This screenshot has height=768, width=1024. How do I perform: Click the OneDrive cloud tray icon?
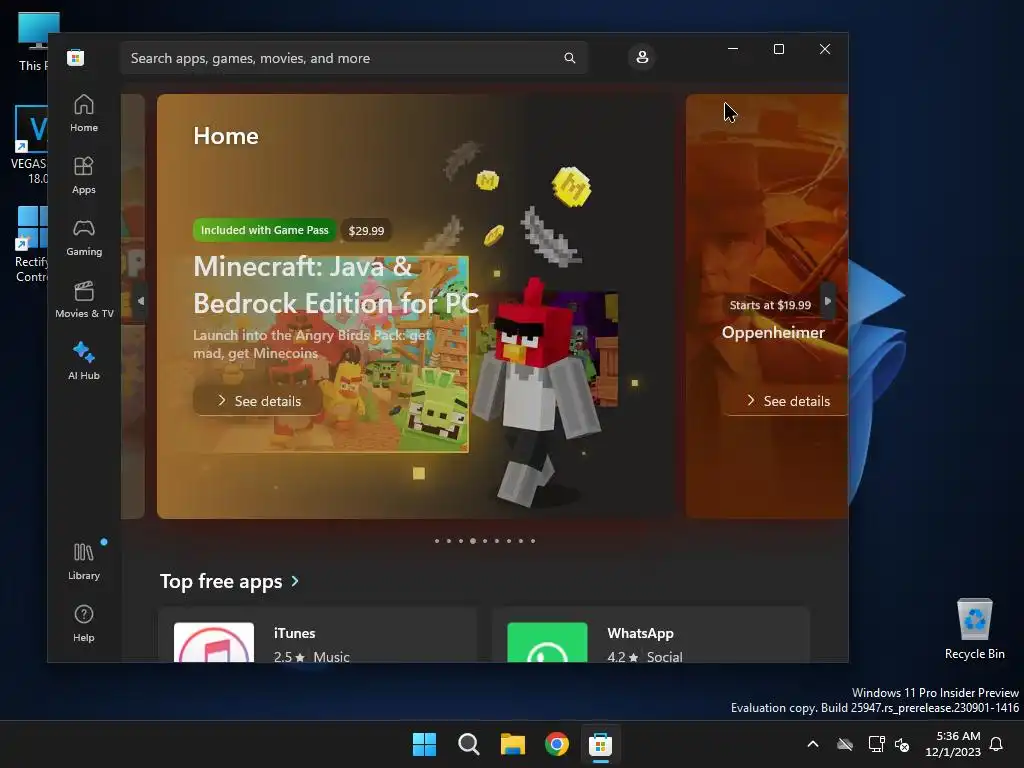[845, 744]
